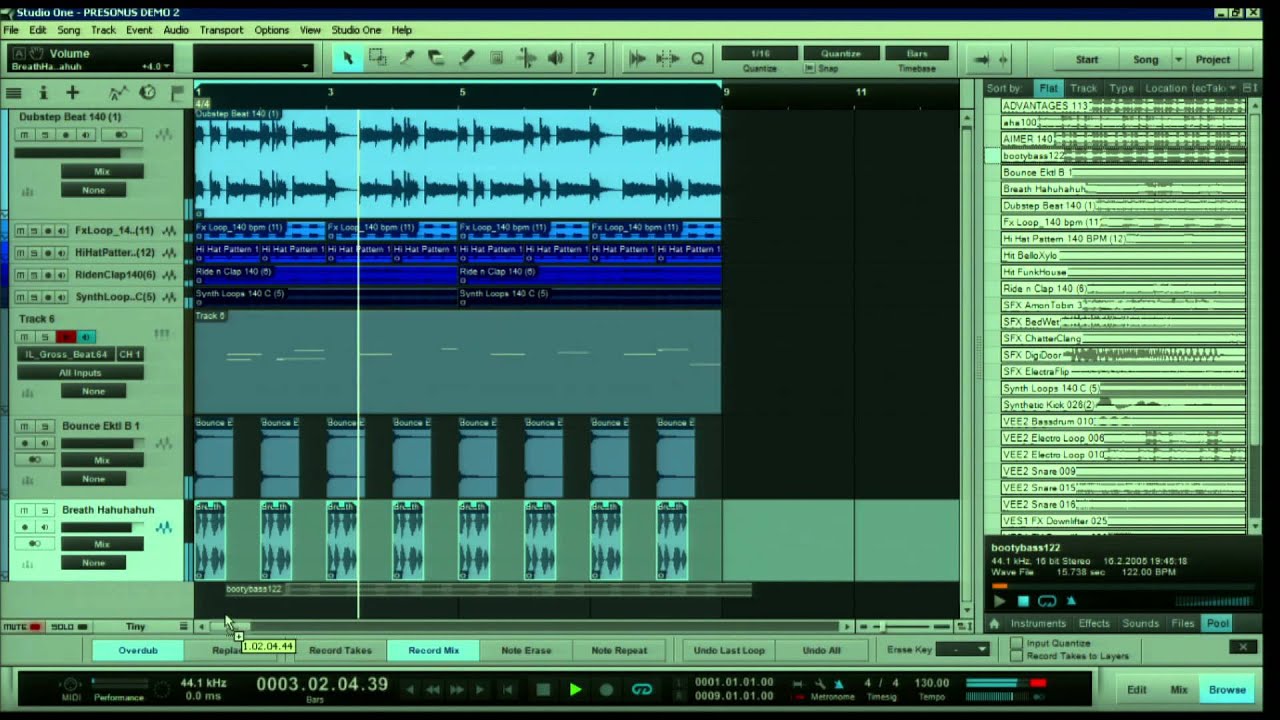Click the Start page button
The image size is (1280, 720).
(x=1087, y=60)
